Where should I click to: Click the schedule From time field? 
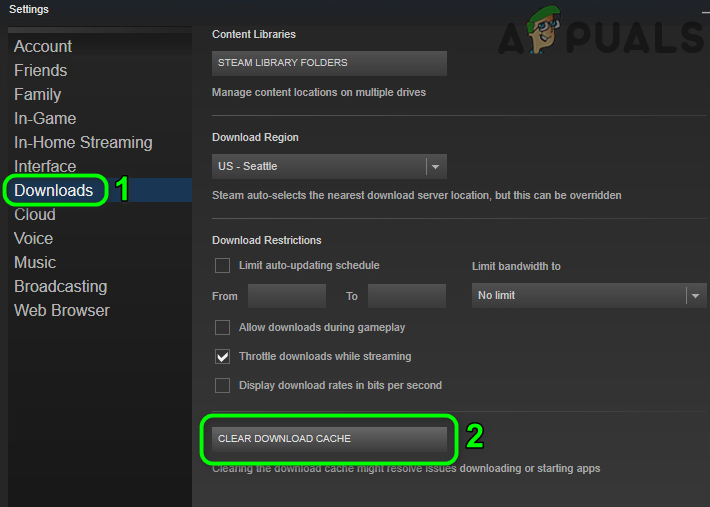pos(287,296)
